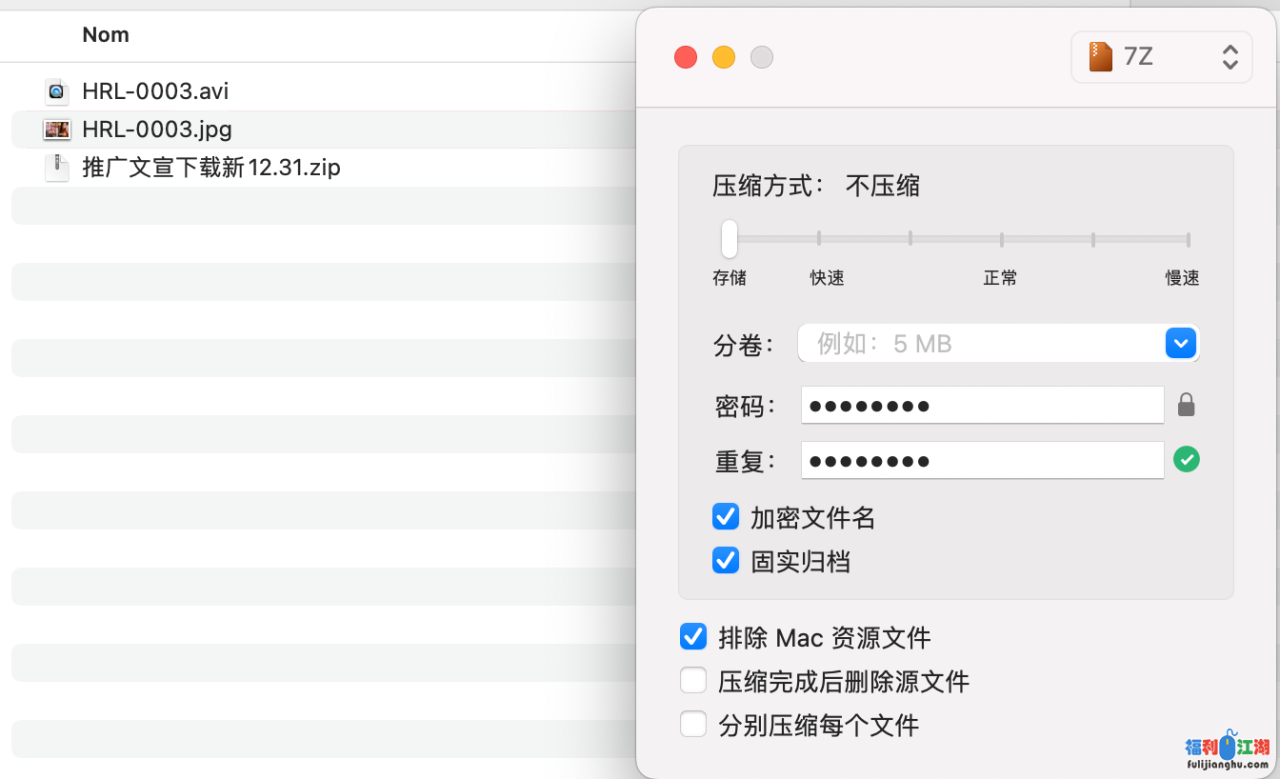
Task: Click the green checkmark password match icon
Action: 1186,460
